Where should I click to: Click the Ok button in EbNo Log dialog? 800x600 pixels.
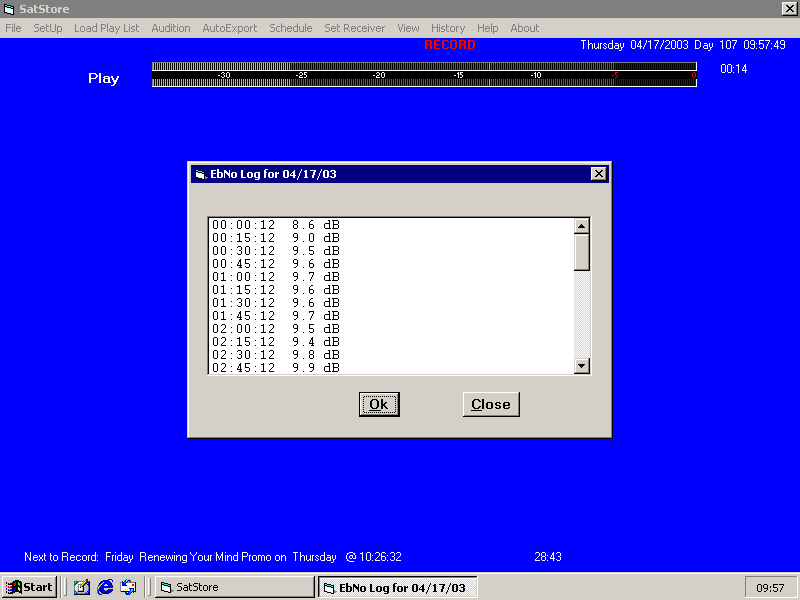[379, 404]
